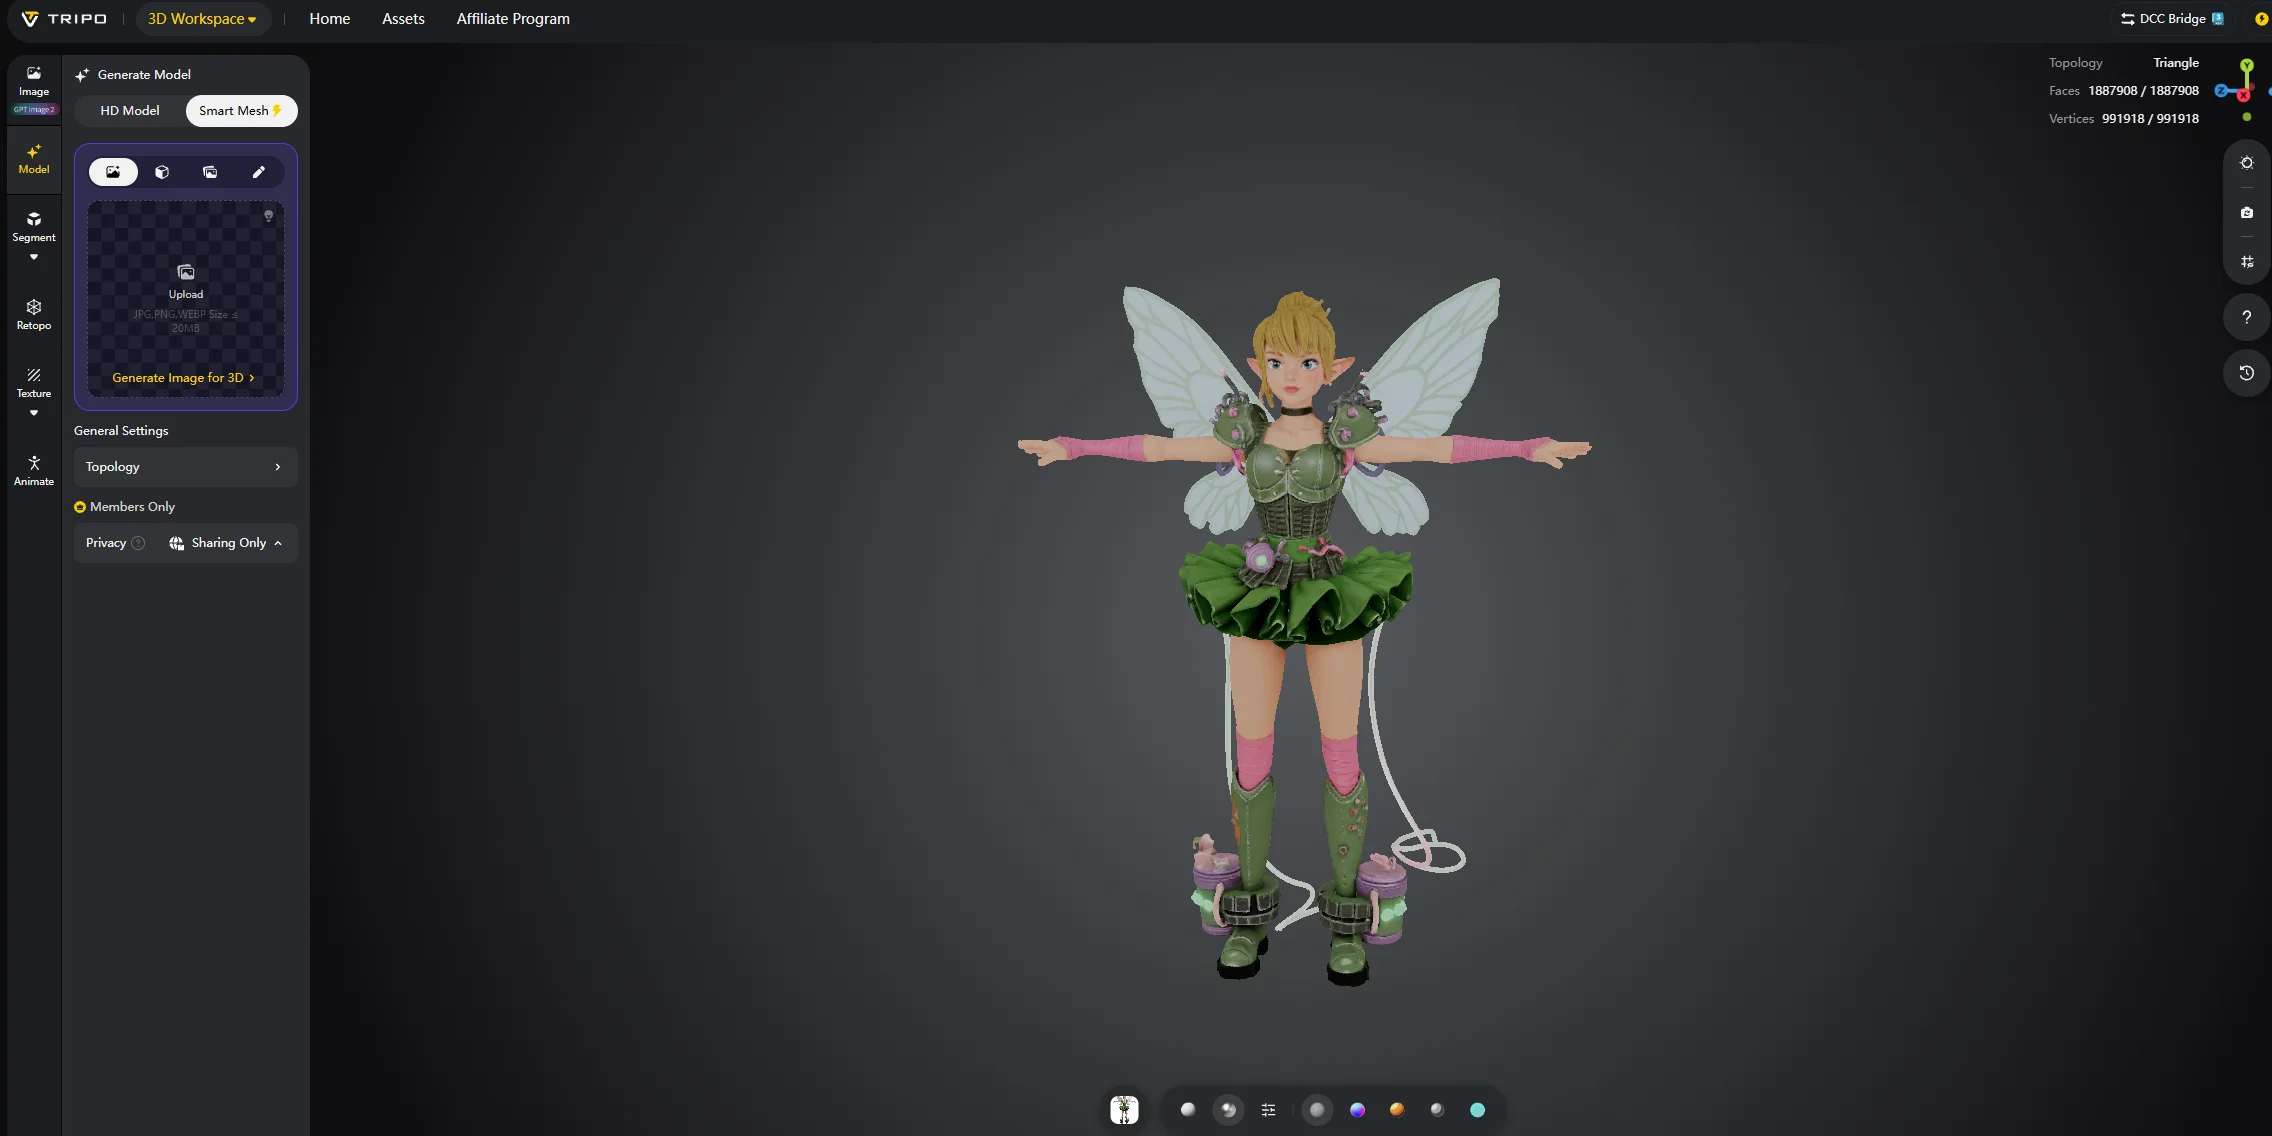Select Smart Mesh mode

point(241,111)
